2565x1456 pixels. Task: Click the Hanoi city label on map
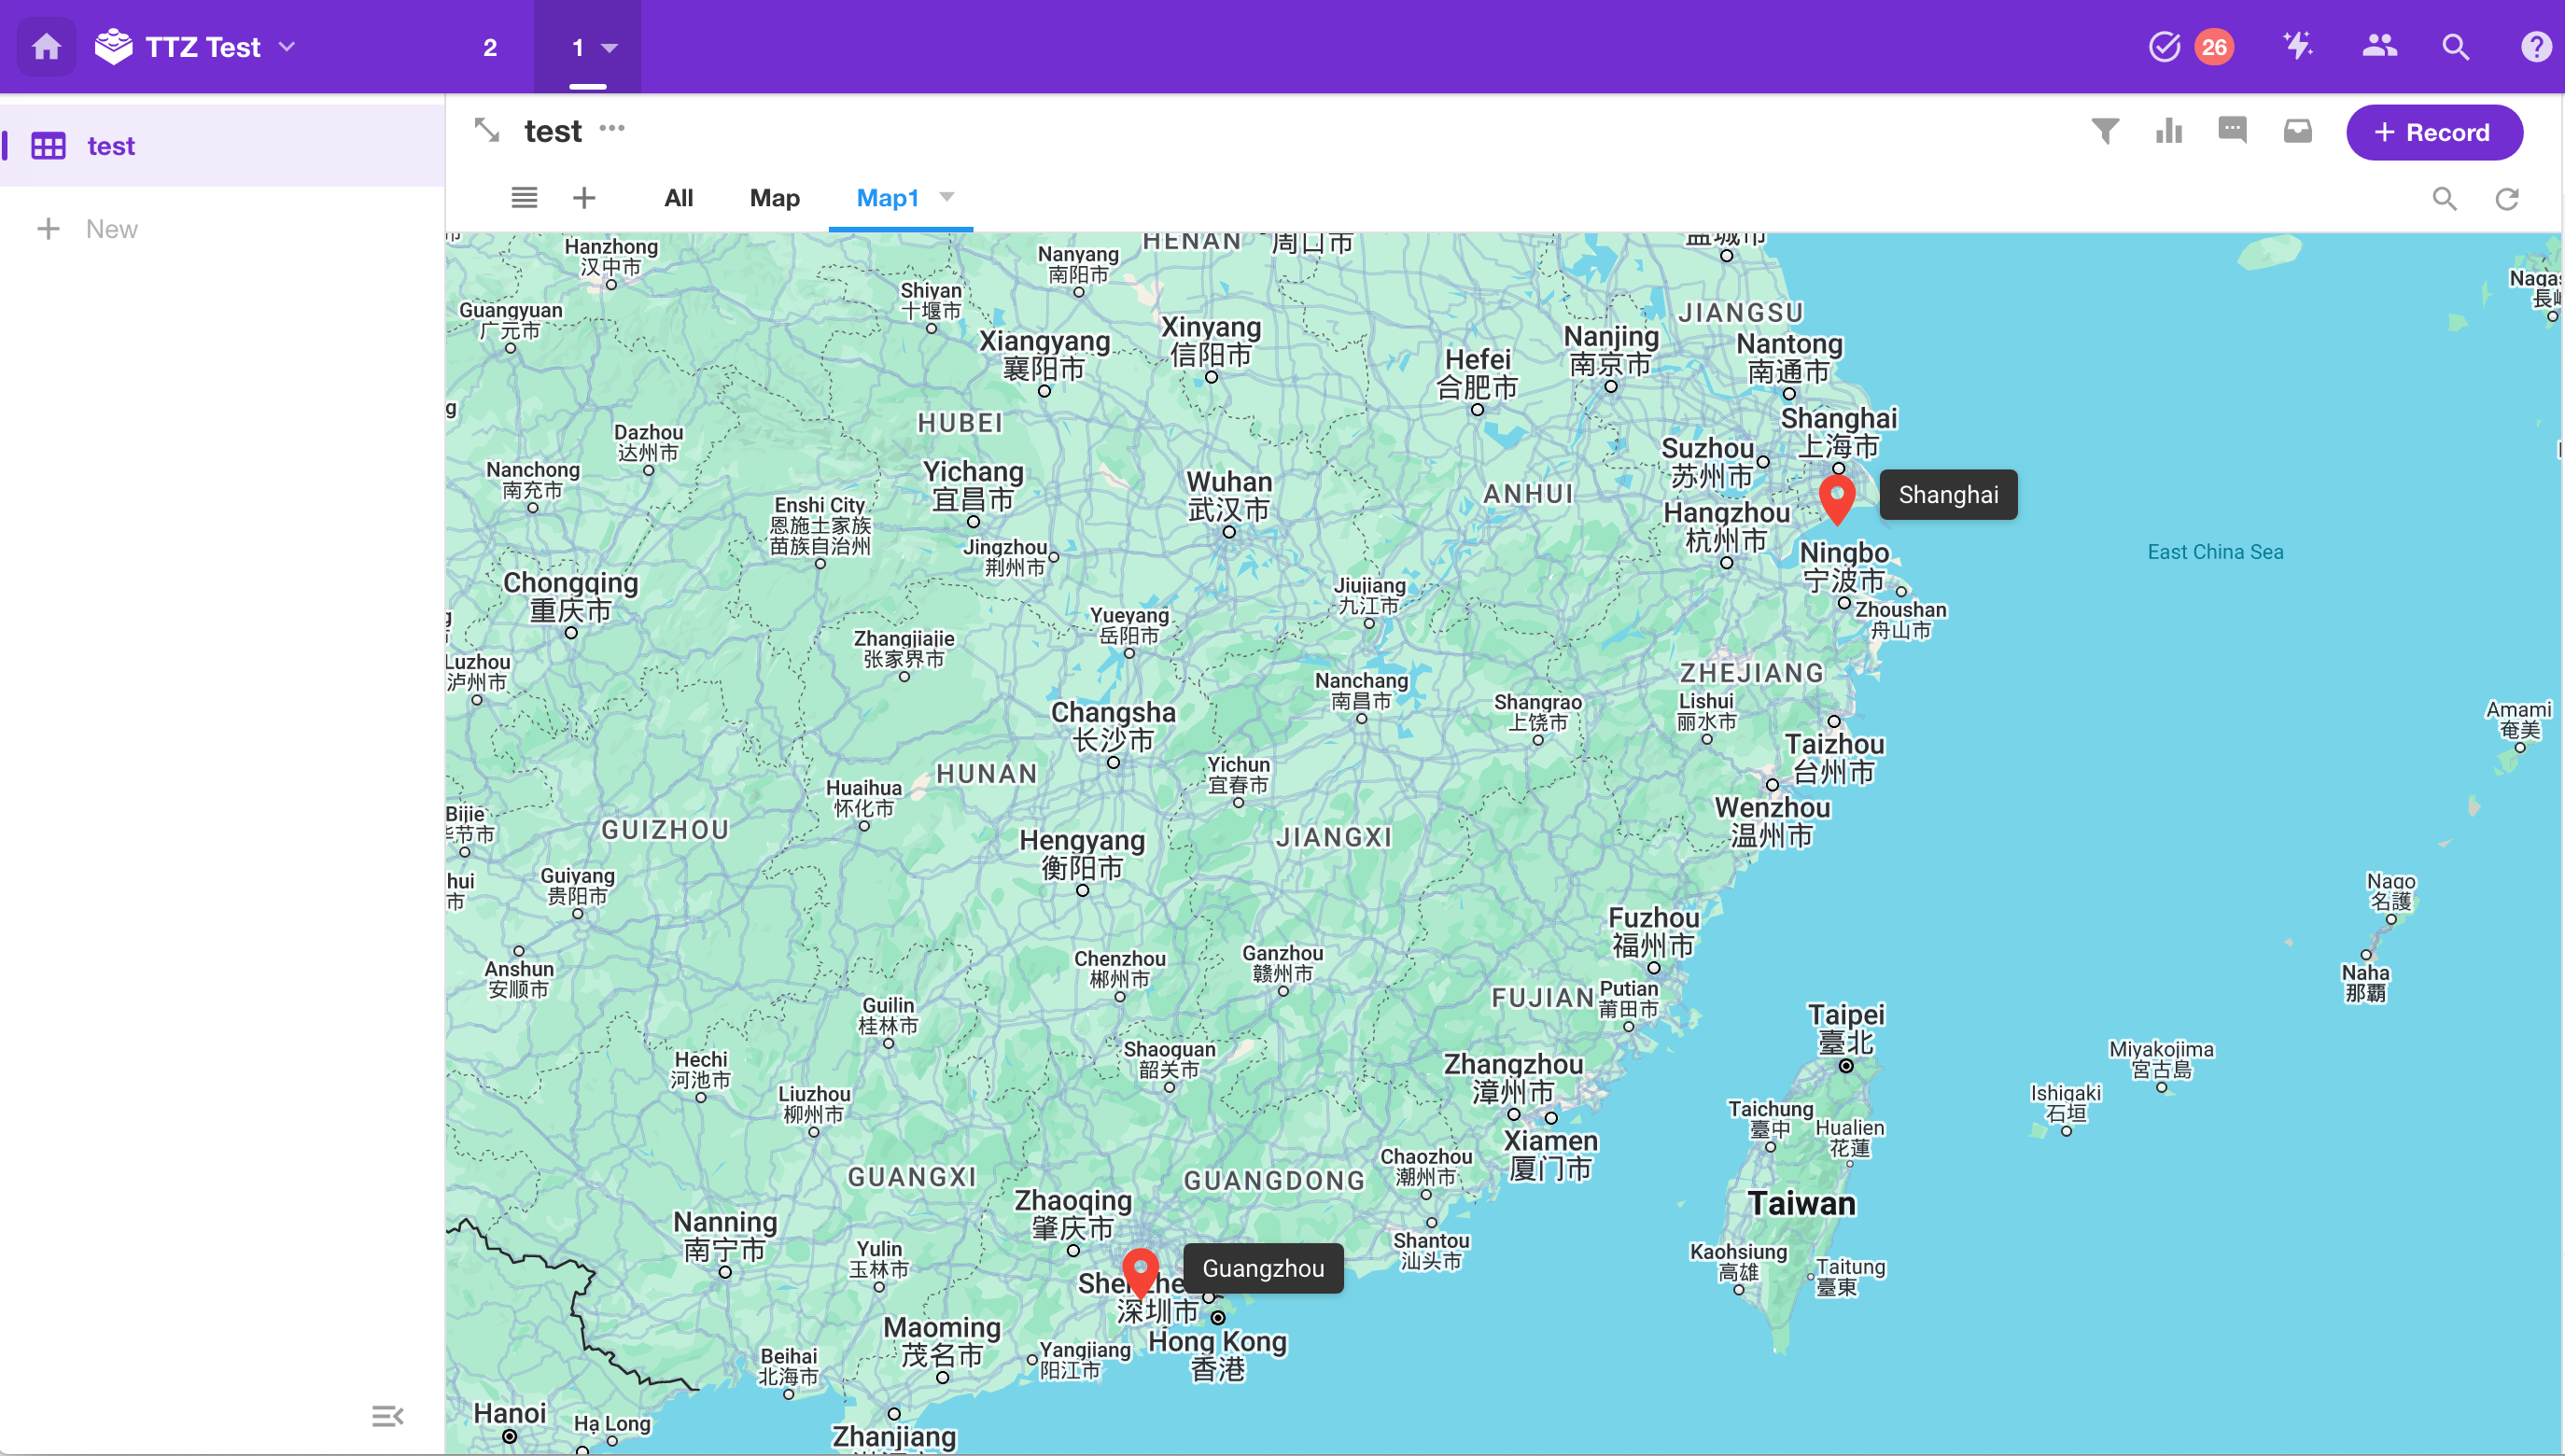pos(510,1413)
